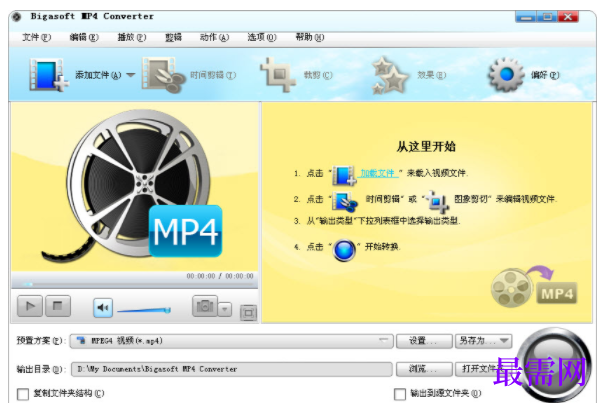This screenshot has height=403, width=605.
Task: Toggle full screen preview button
Action: (248, 313)
